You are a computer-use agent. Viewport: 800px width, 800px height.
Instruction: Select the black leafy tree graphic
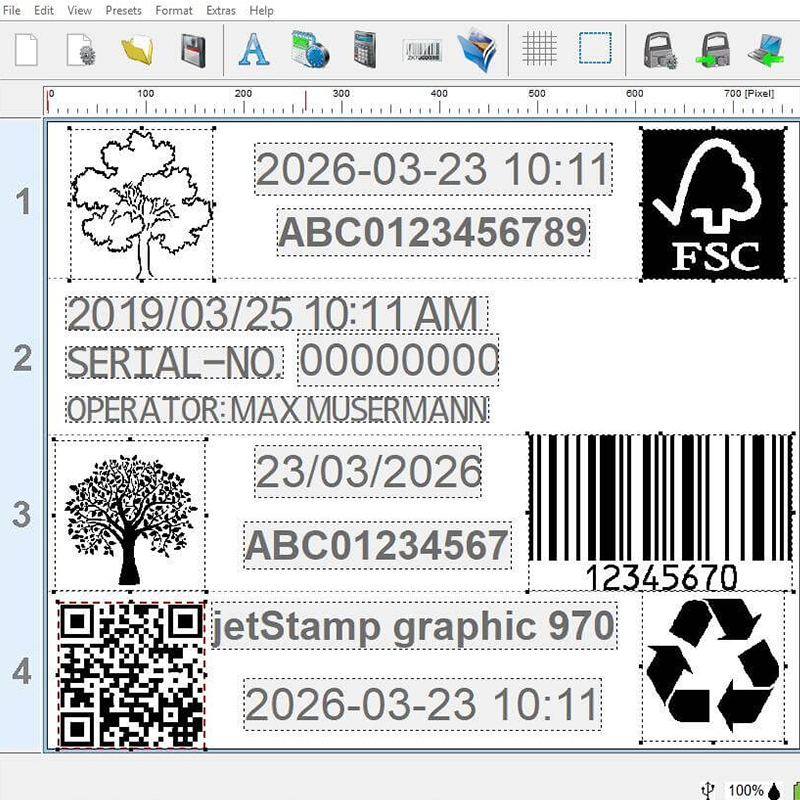130,515
